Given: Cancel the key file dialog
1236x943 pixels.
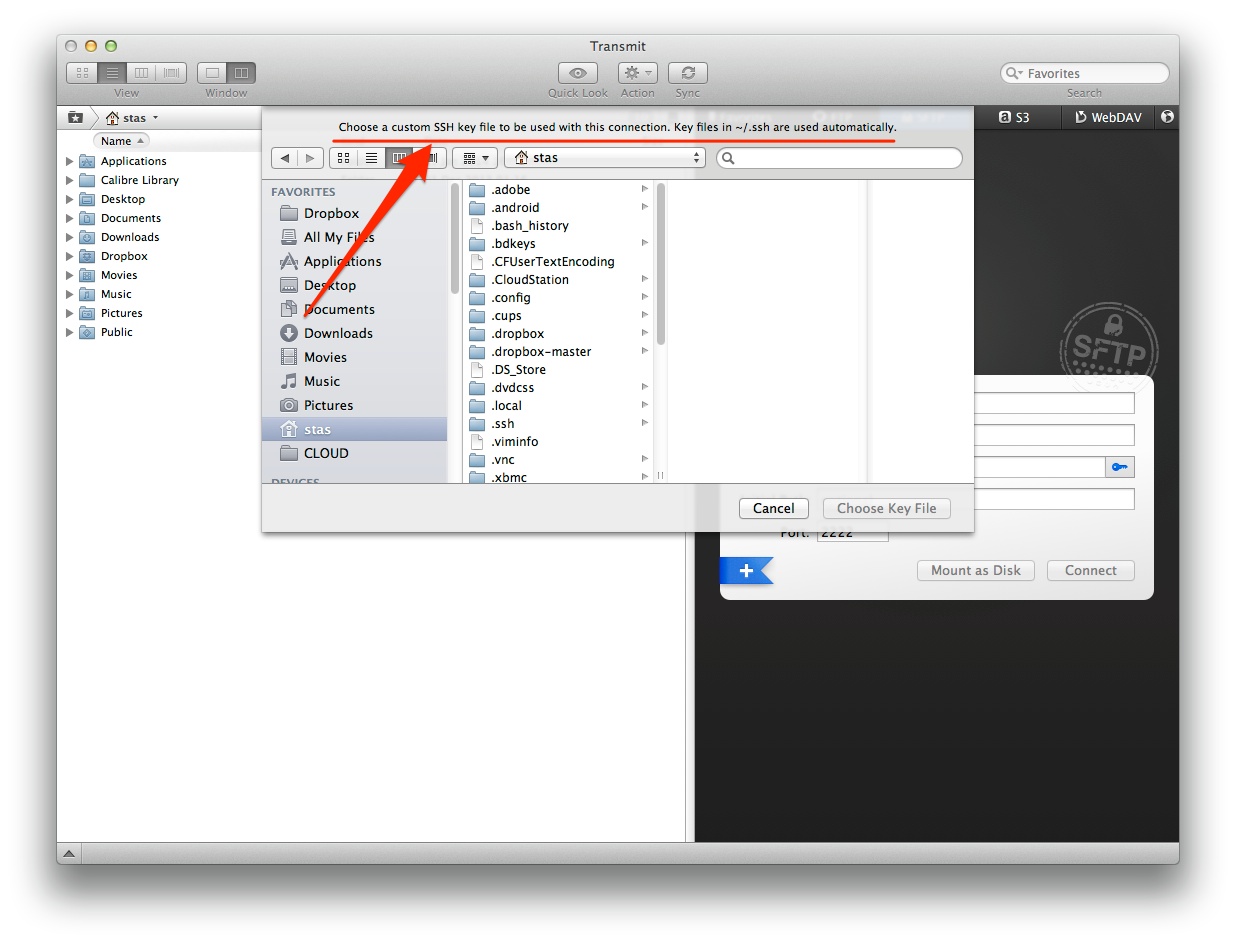Looking at the screenshot, I should pos(774,508).
